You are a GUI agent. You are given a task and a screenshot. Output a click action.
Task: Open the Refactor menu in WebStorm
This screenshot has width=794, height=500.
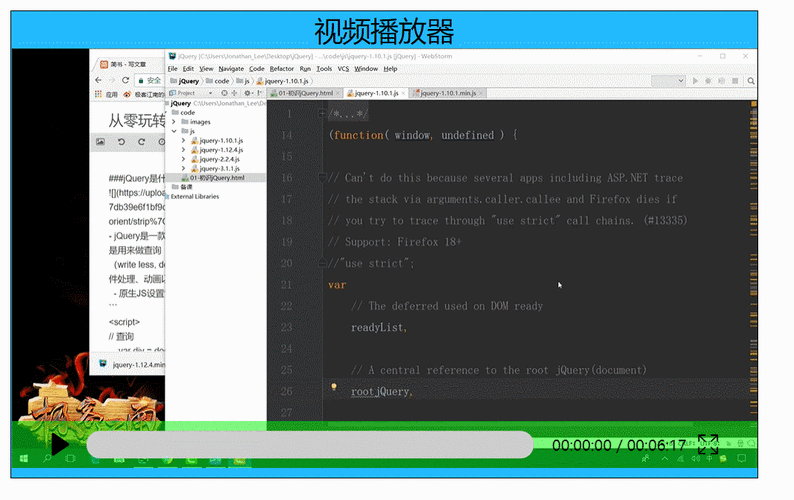click(282, 68)
